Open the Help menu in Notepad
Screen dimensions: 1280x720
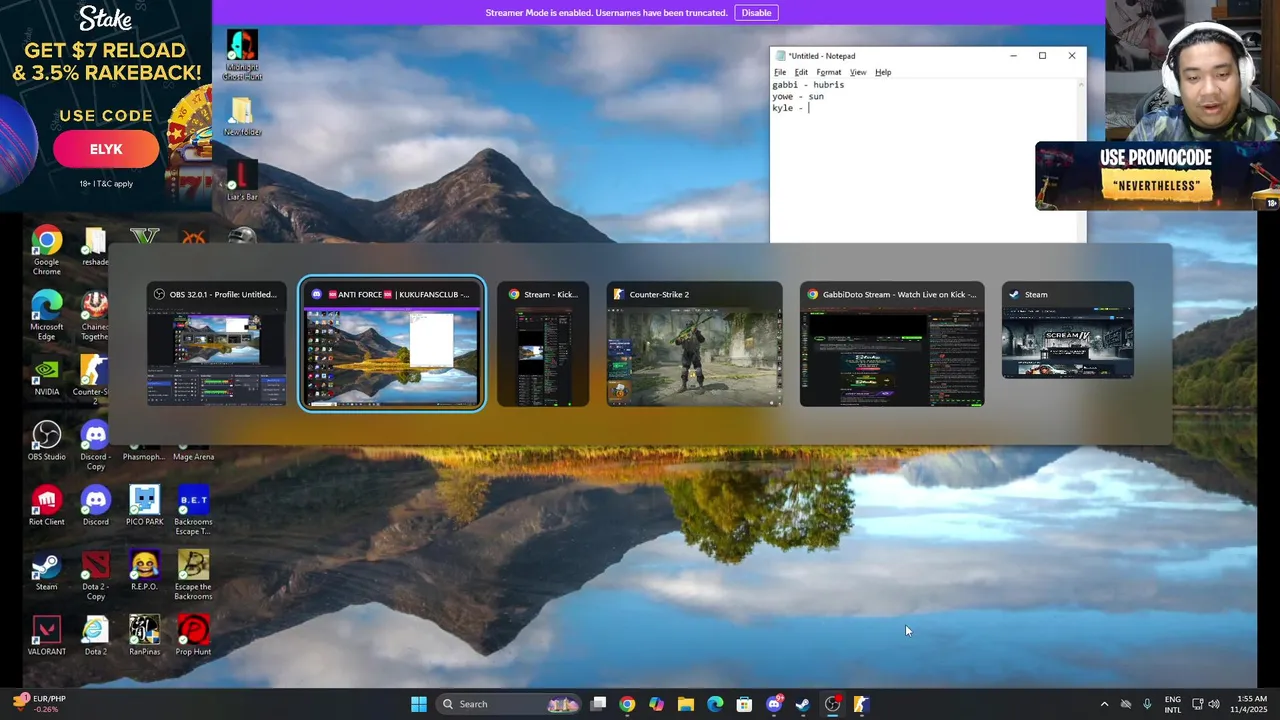click(x=883, y=72)
